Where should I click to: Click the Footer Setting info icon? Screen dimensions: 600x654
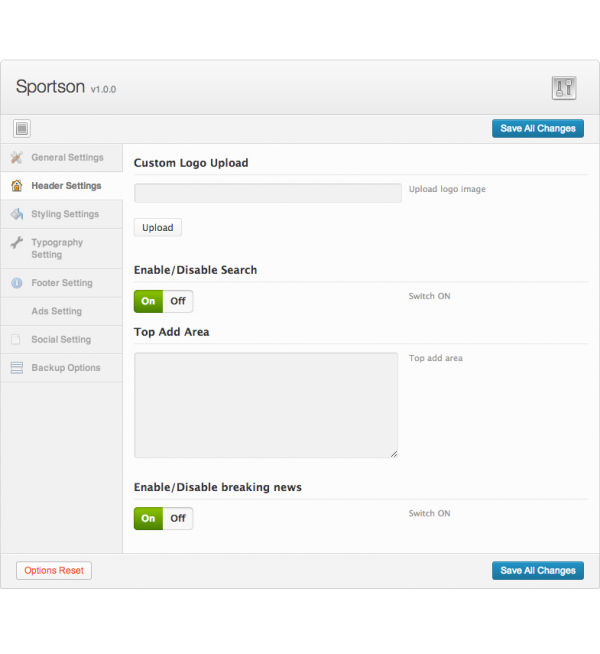pyautogui.click(x=16, y=283)
